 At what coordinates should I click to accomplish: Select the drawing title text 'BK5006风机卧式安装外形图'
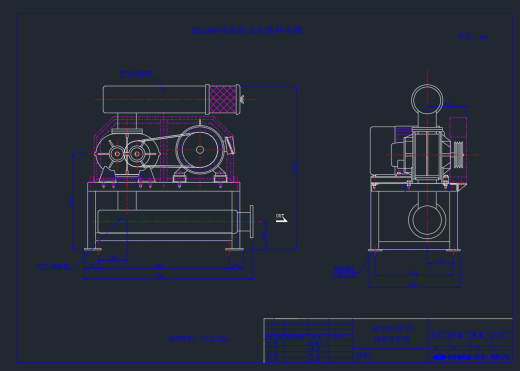point(247,30)
